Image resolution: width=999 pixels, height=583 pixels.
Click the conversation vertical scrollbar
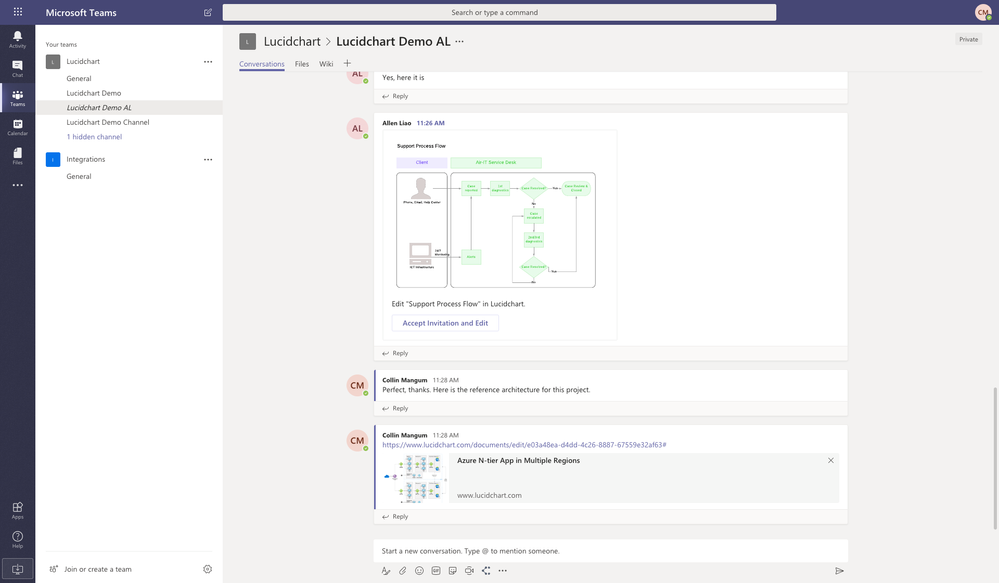point(995,459)
